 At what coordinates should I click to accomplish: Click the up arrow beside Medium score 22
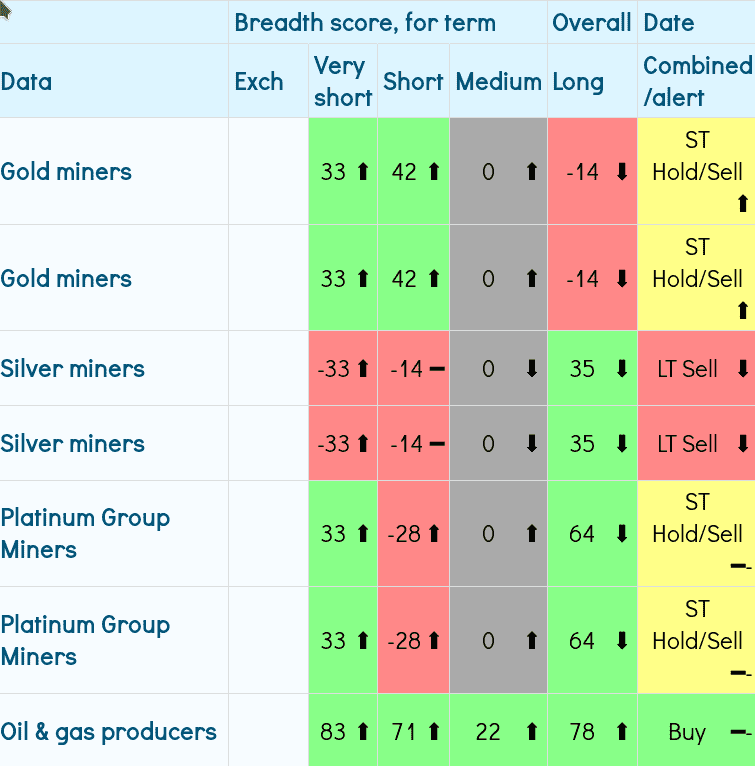point(531,733)
